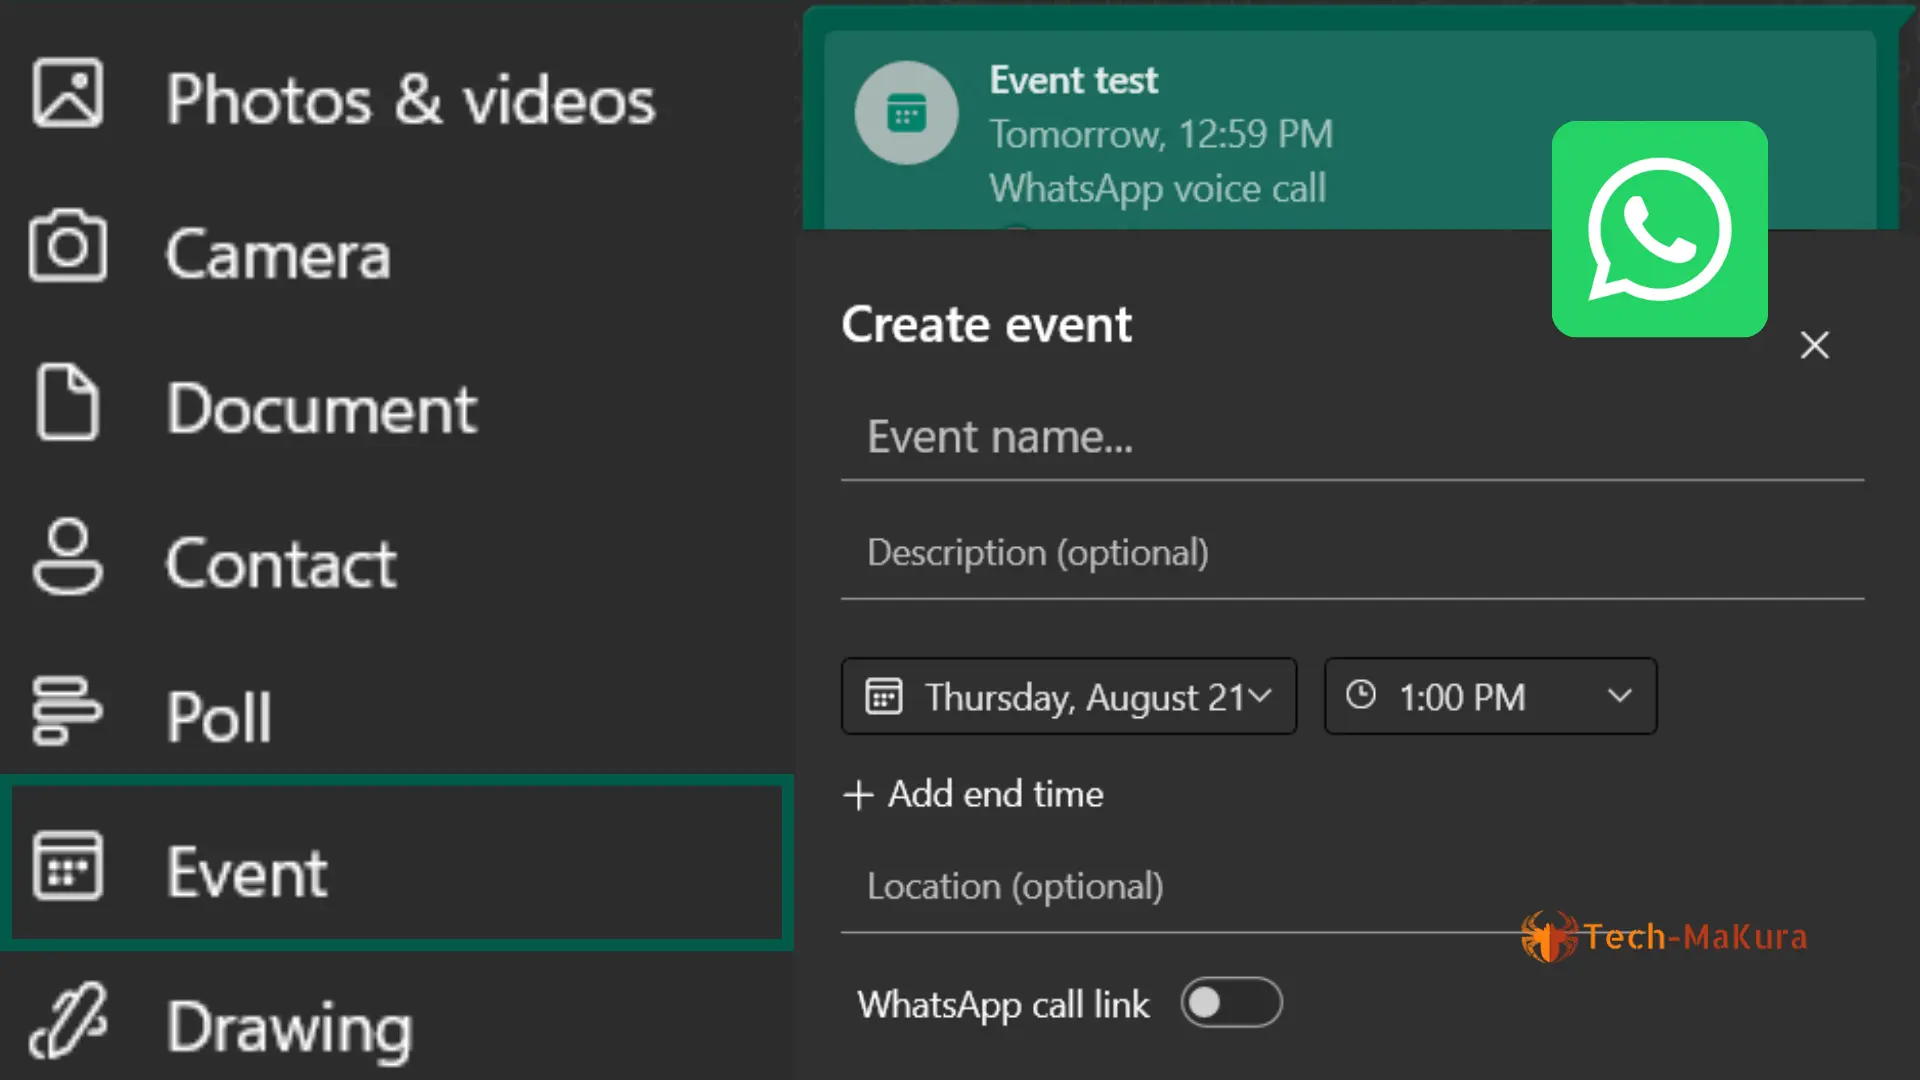Click the WhatsApp call link label
1920x1080 pixels.
point(1003,1004)
